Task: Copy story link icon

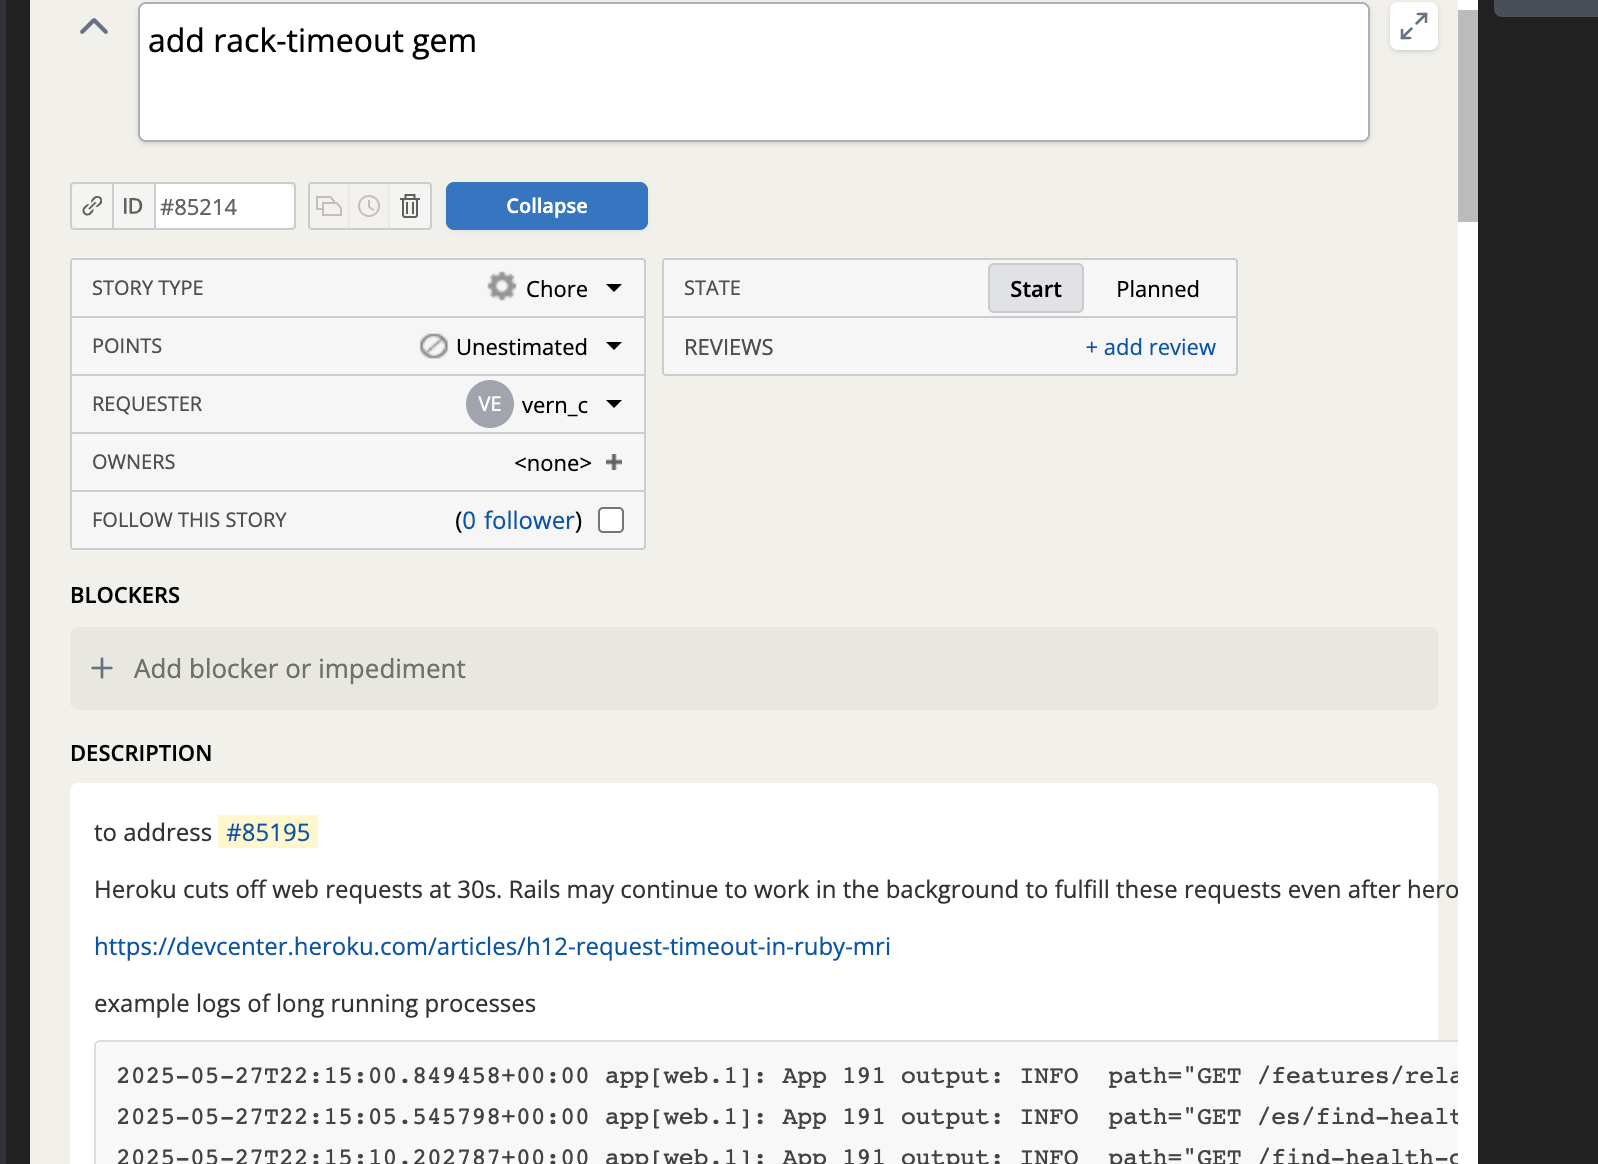Action: click(x=92, y=206)
